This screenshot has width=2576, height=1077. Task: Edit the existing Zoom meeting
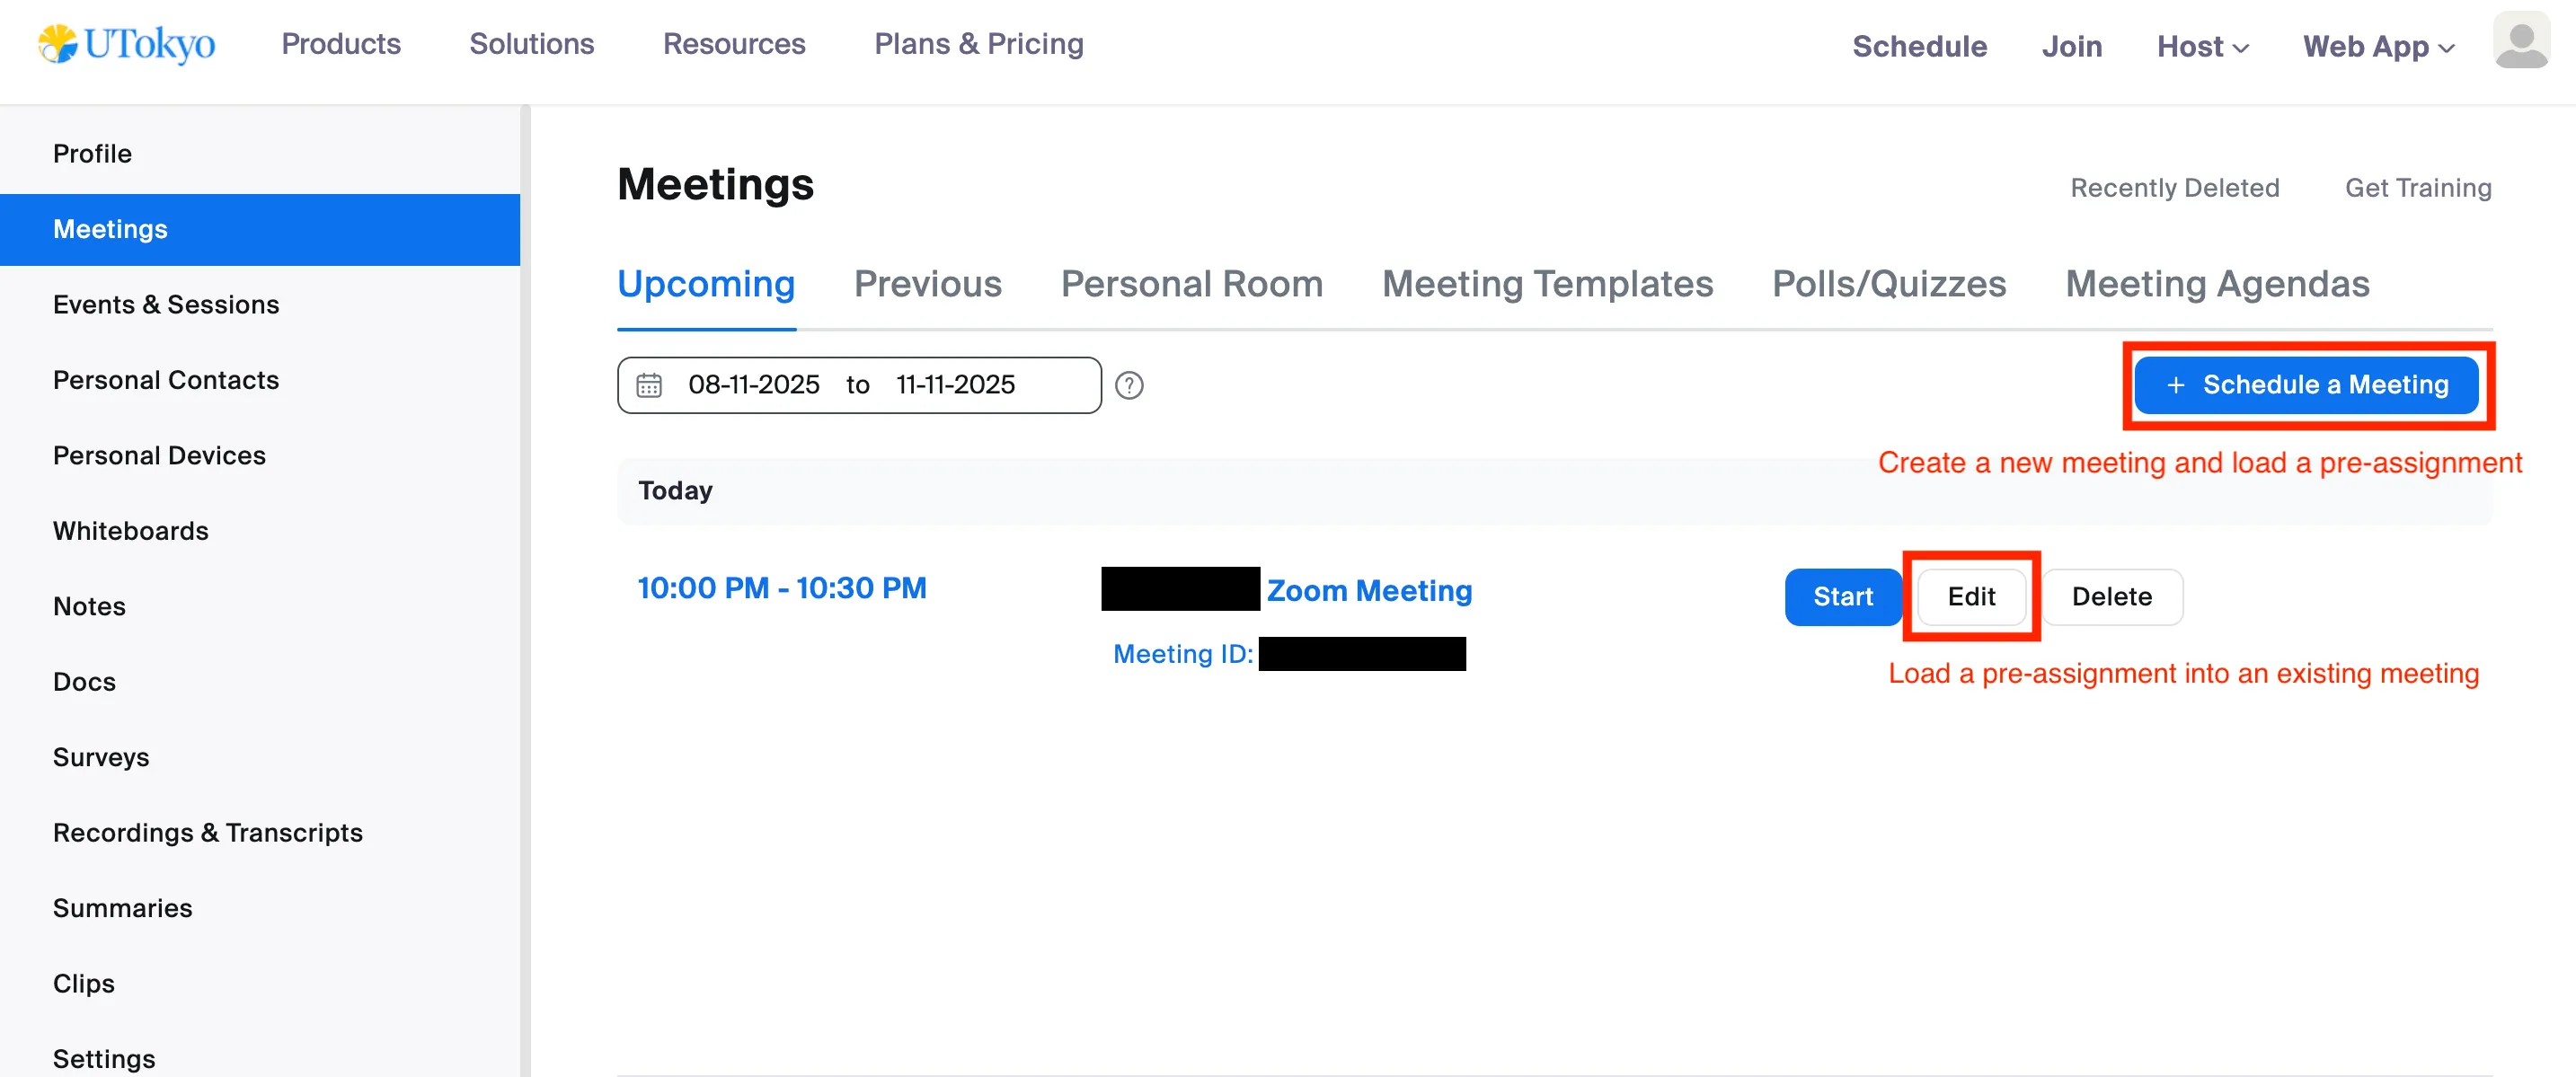coord(1970,597)
